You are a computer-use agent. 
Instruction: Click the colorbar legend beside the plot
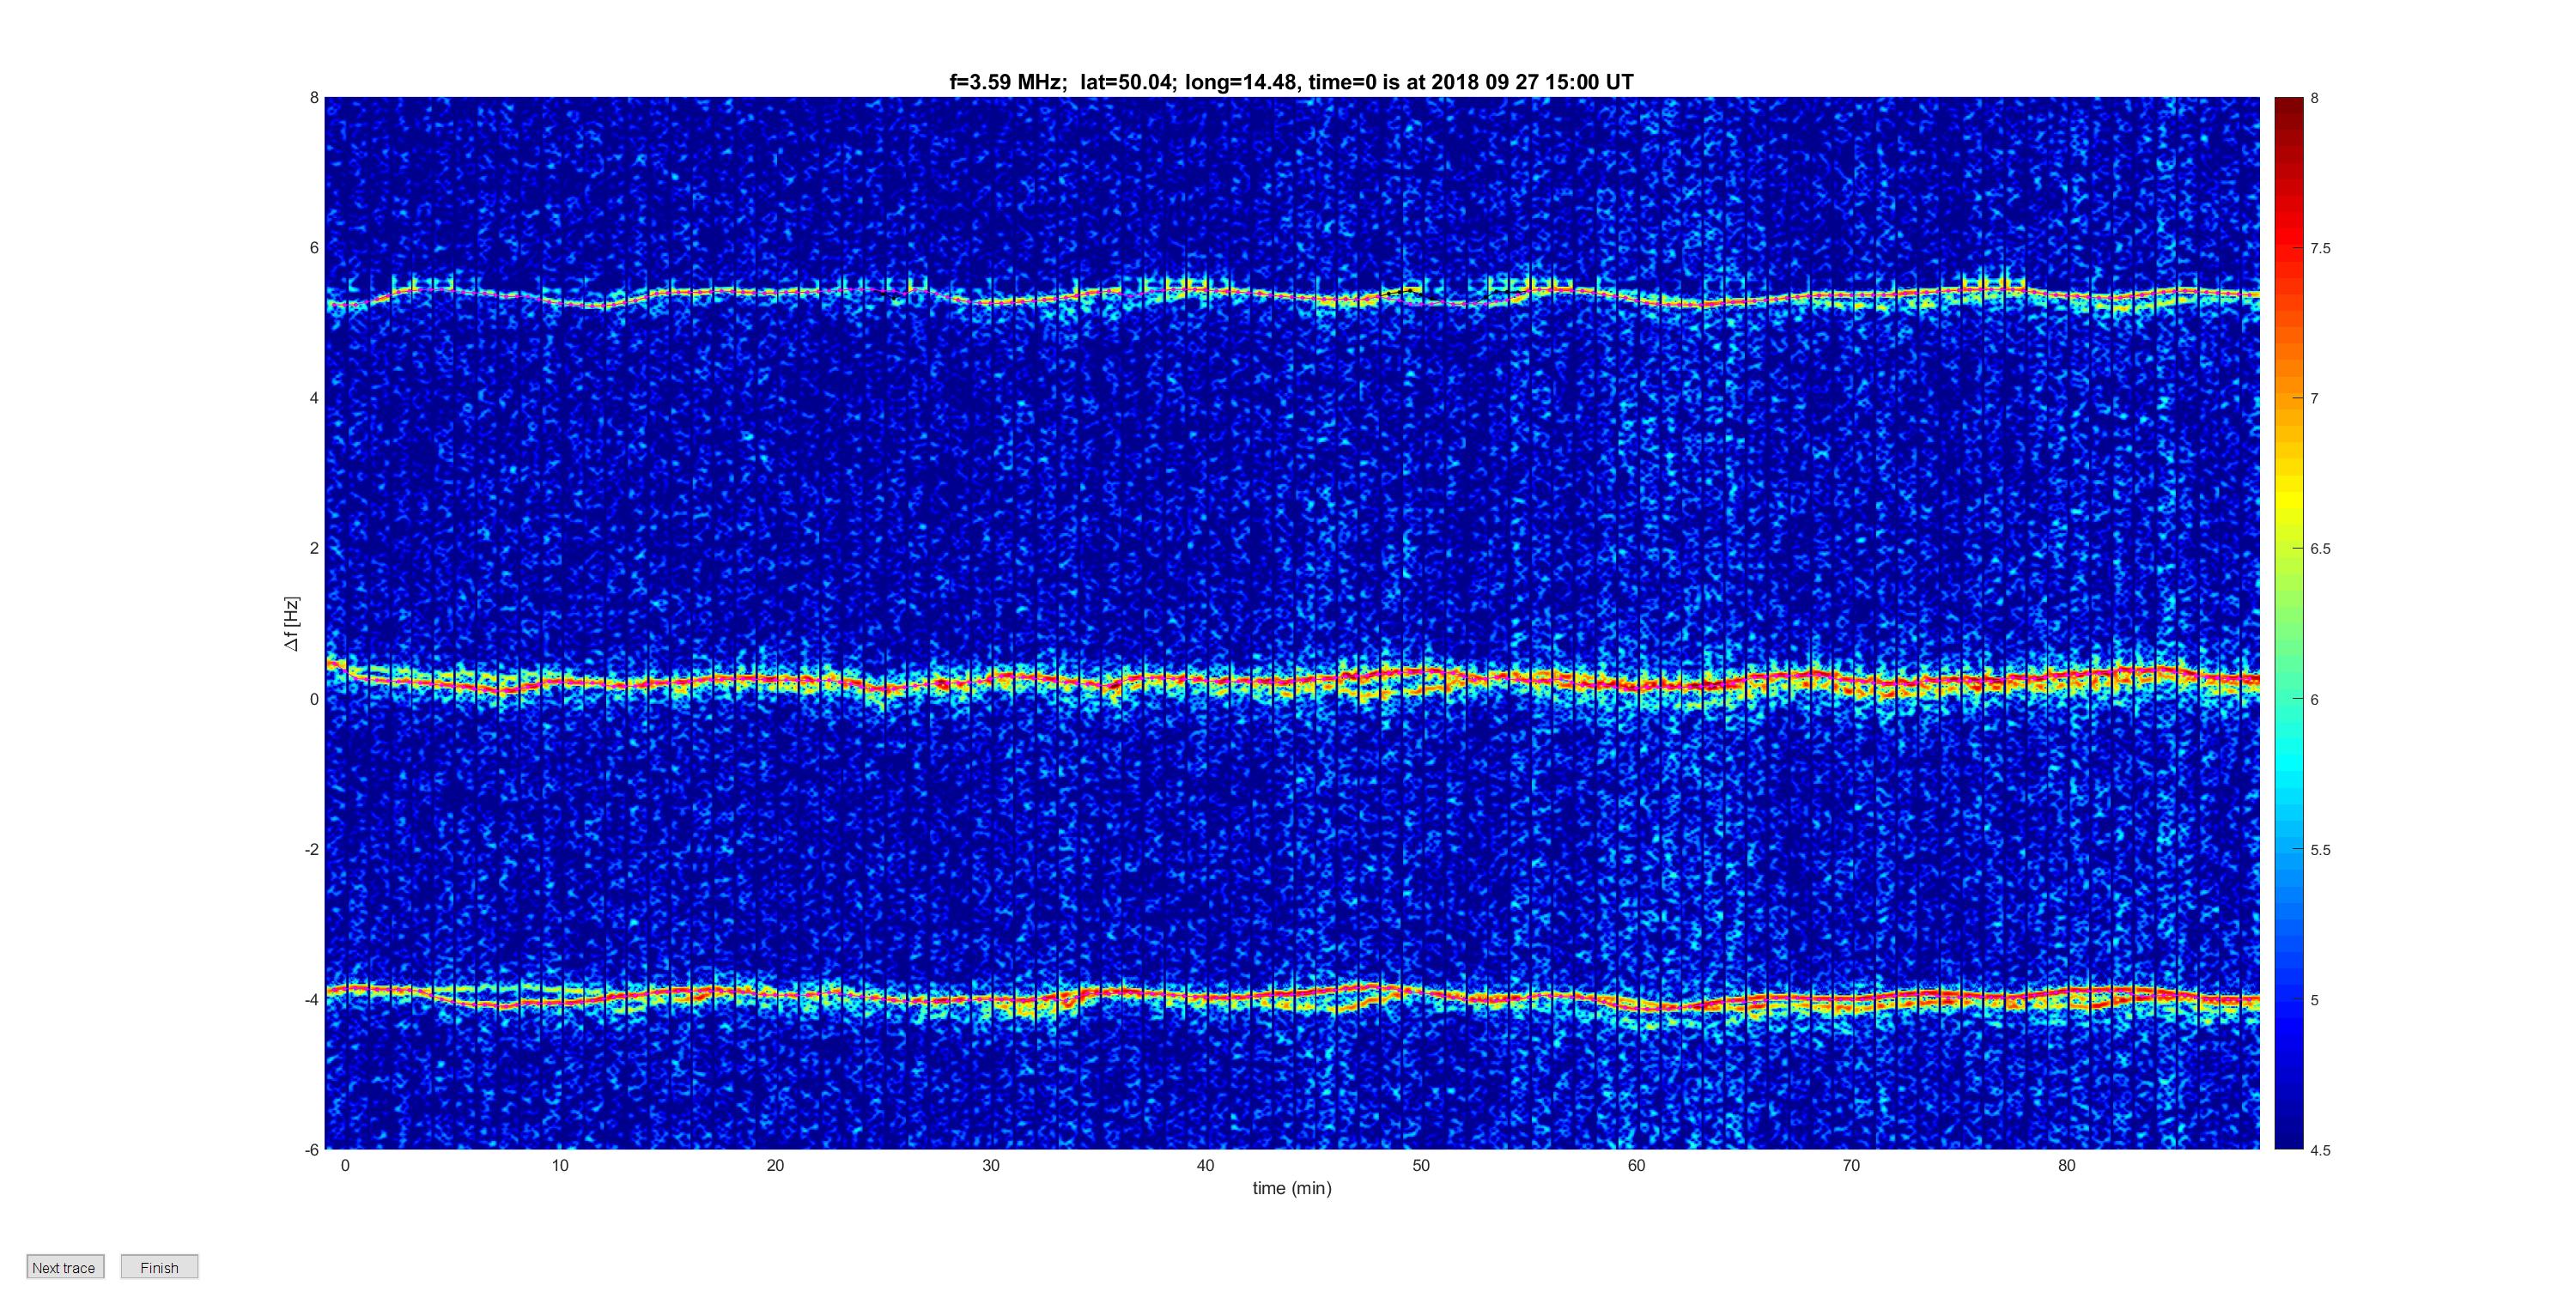click(x=2288, y=623)
